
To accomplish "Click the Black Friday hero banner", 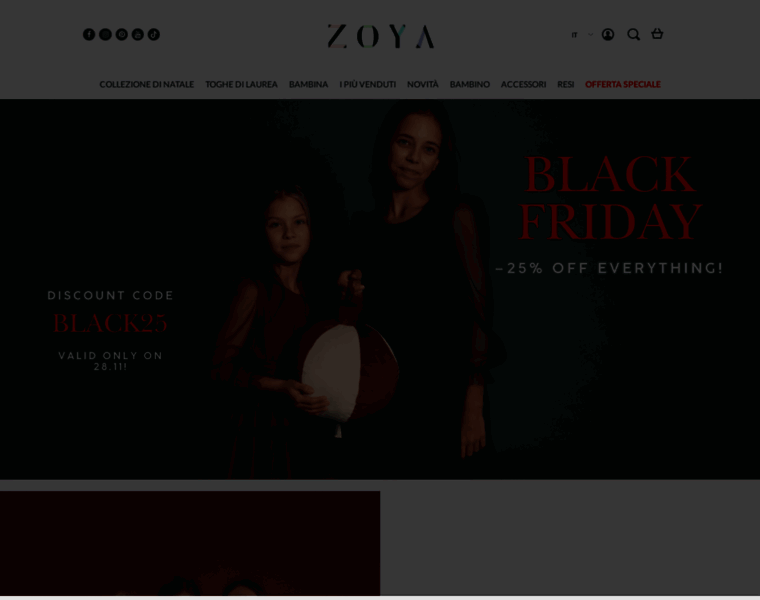I will tap(380, 289).
